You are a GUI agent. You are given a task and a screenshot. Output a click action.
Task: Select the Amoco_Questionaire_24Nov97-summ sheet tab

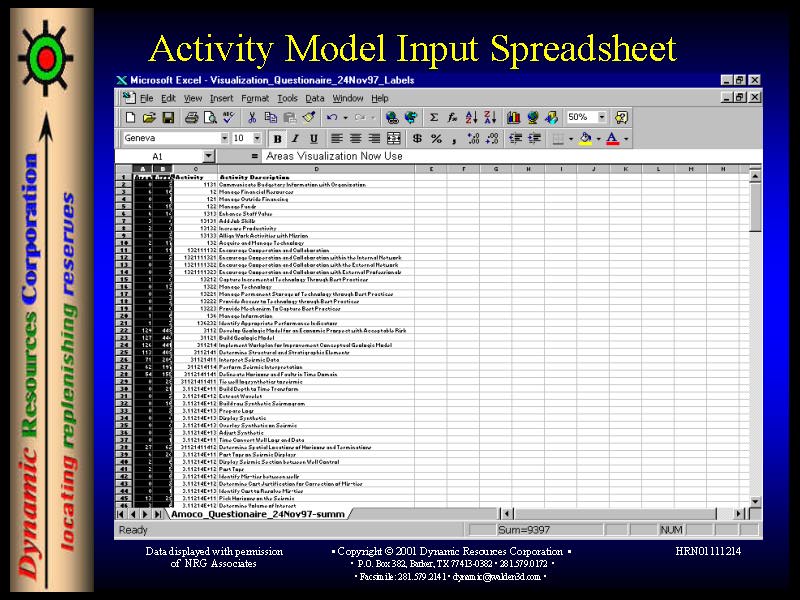pyautogui.click(x=256, y=514)
